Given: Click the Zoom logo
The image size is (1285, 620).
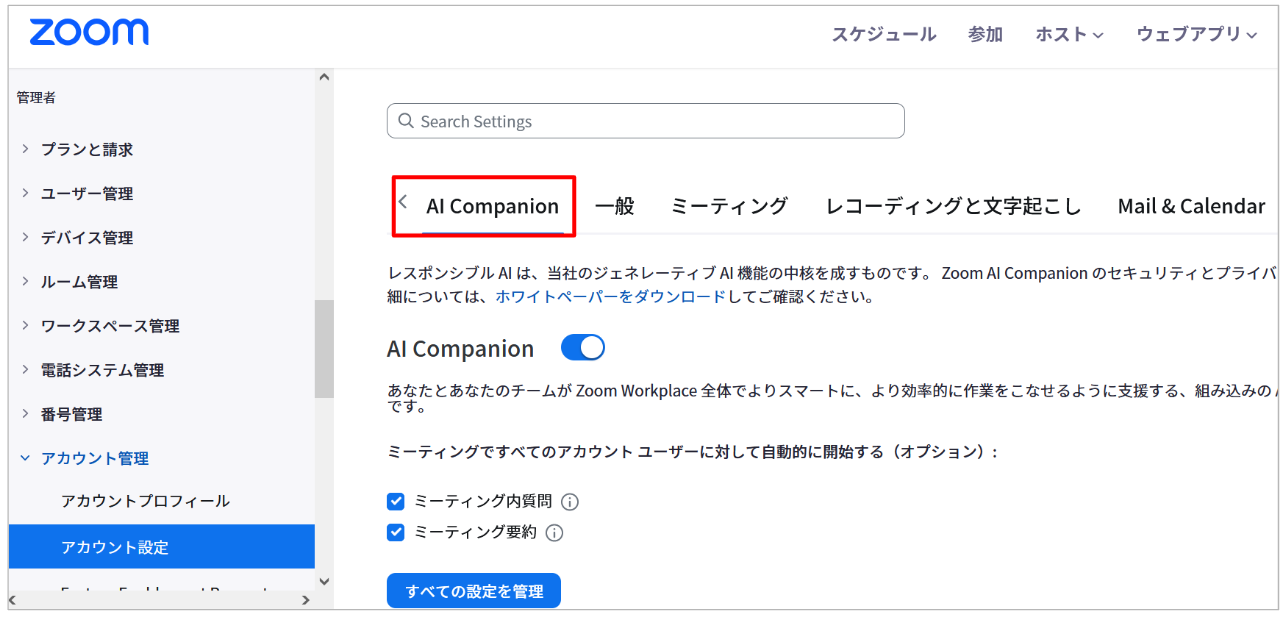Looking at the screenshot, I should pyautogui.click(x=89, y=33).
